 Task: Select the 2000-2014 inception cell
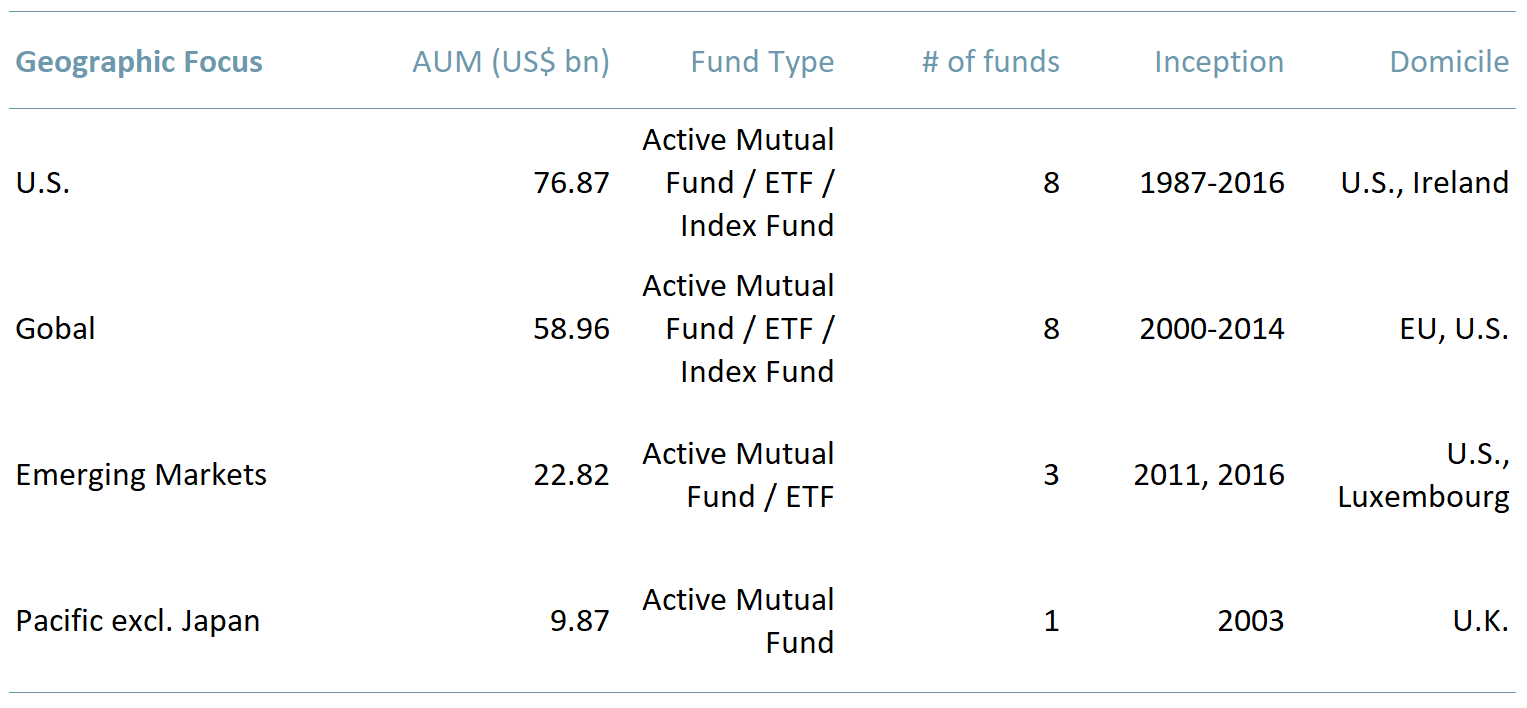point(1211,329)
